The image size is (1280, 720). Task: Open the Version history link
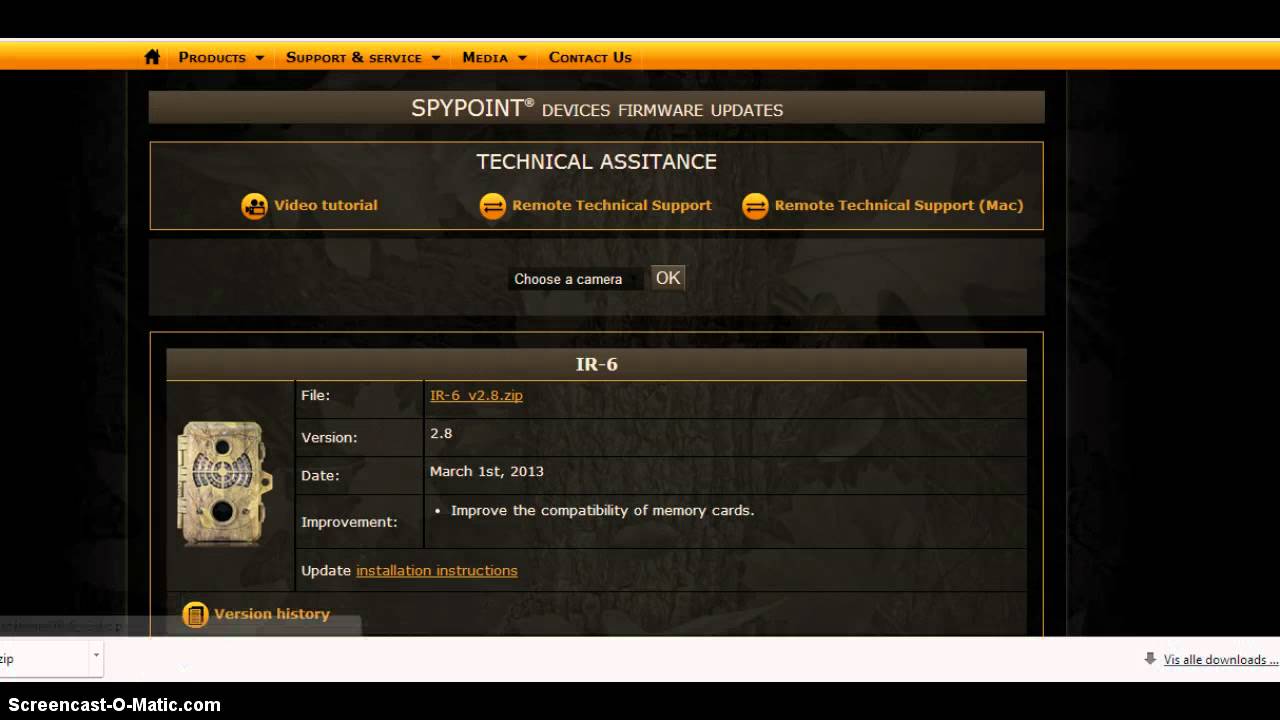[x=272, y=613]
